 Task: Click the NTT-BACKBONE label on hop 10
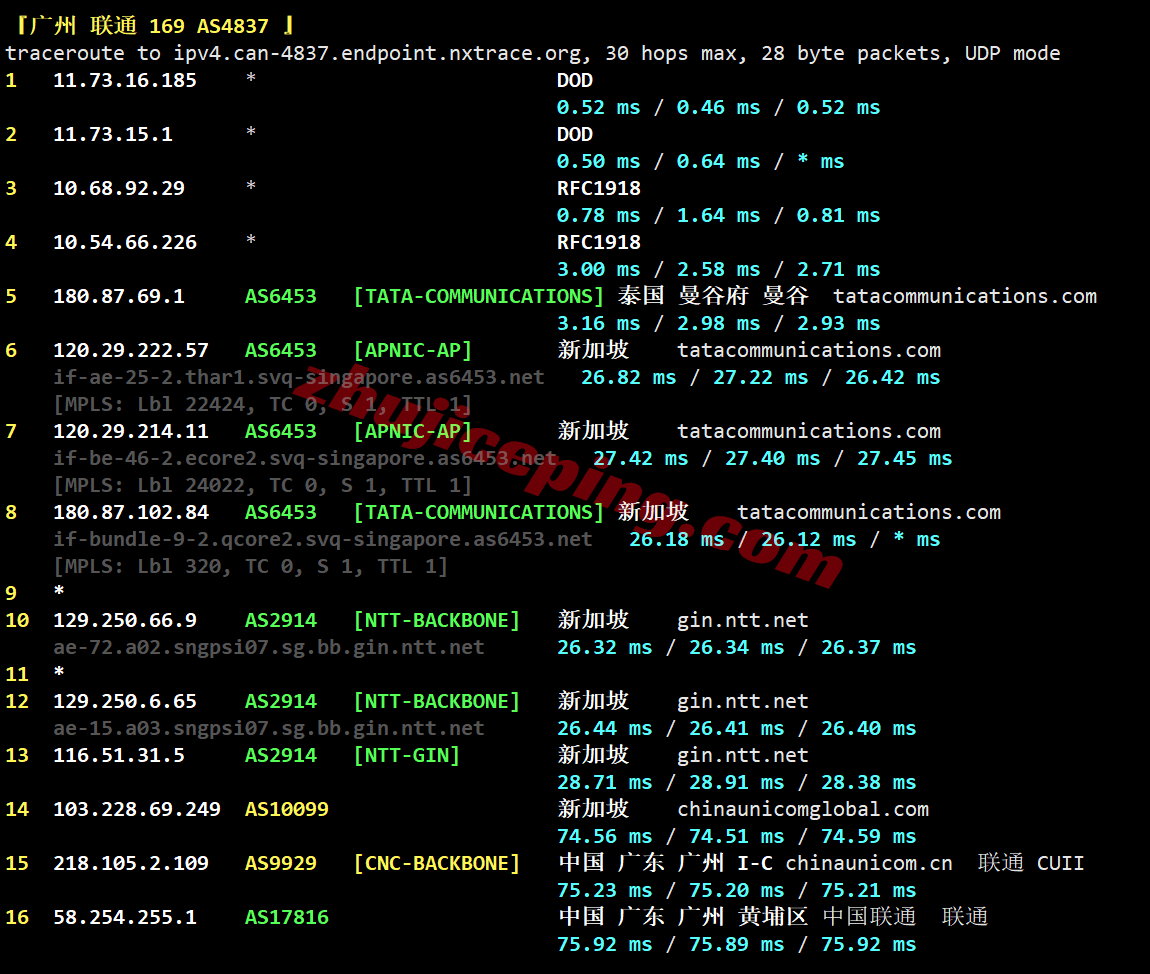436,620
